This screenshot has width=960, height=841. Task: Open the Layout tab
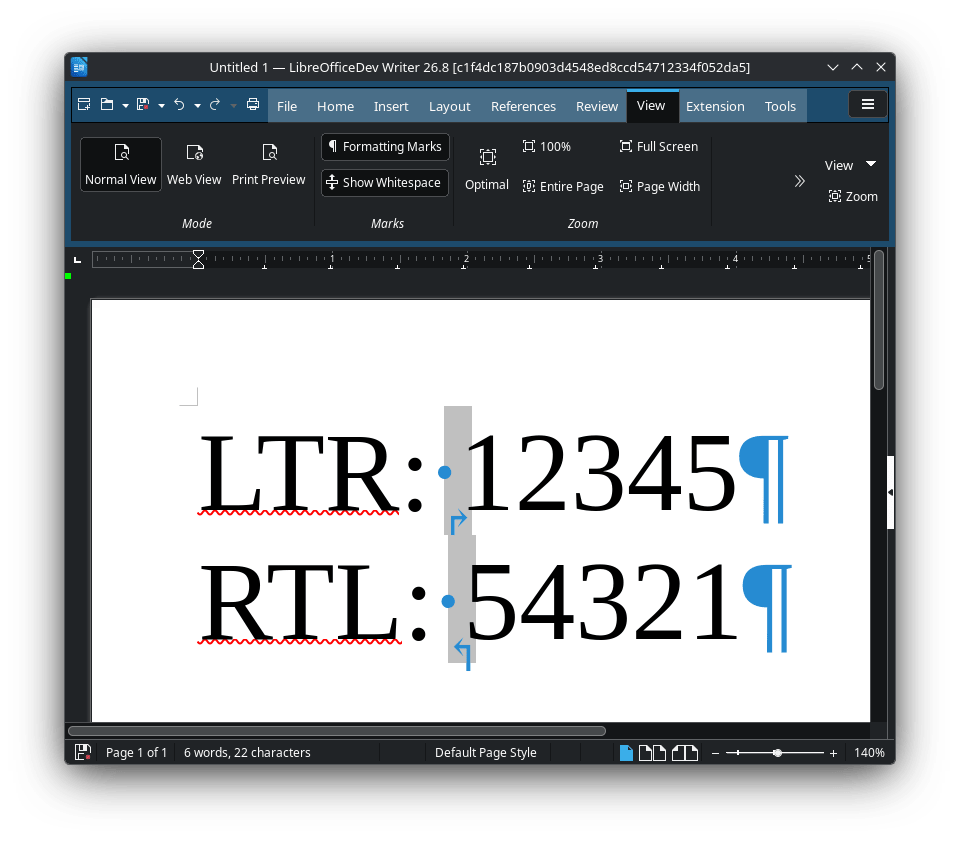pos(449,107)
